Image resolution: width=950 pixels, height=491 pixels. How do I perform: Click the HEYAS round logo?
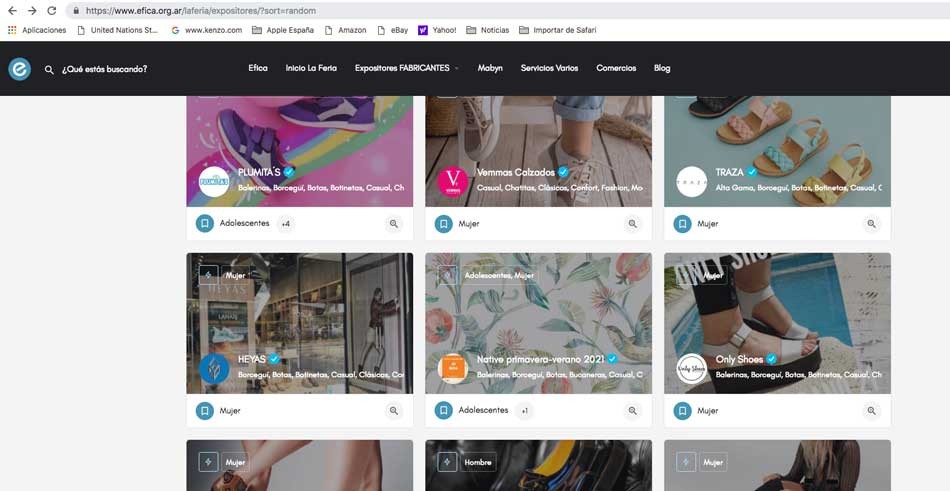(x=214, y=369)
